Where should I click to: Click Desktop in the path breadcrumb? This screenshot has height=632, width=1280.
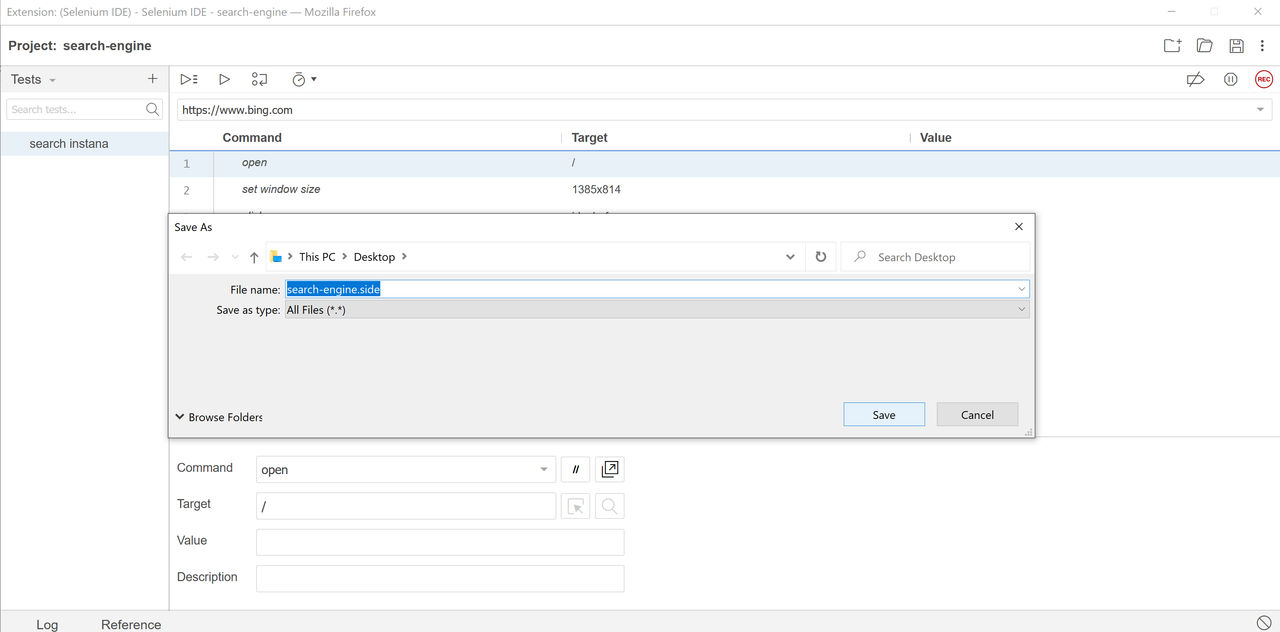[x=374, y=257]
